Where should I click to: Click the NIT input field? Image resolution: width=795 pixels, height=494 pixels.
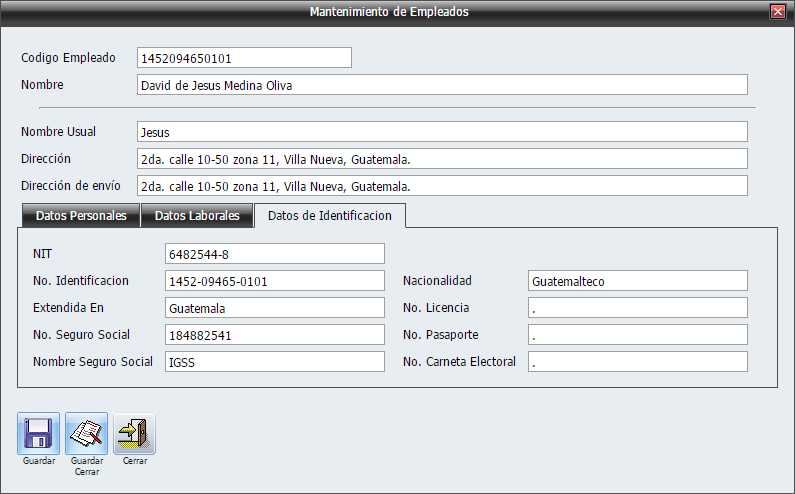tap(274, 254)
